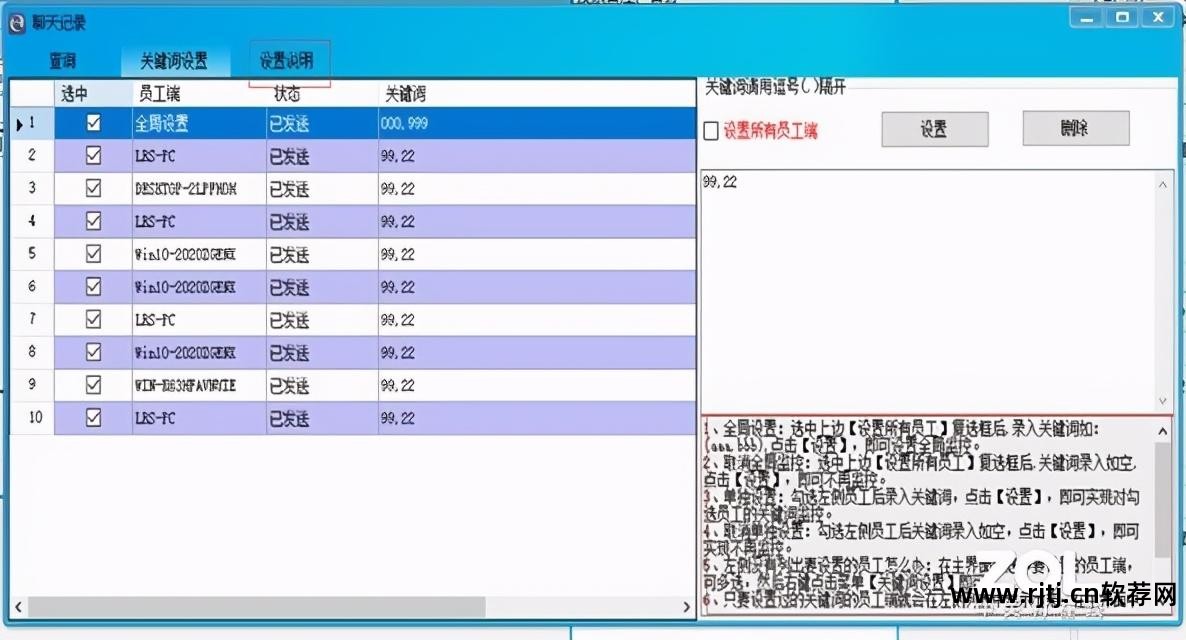The width and height of the screenshot is (1186, 640).
Task: Uncheck the checkbox on row 10 LRS-PC
Action: (x=93, y=418)
